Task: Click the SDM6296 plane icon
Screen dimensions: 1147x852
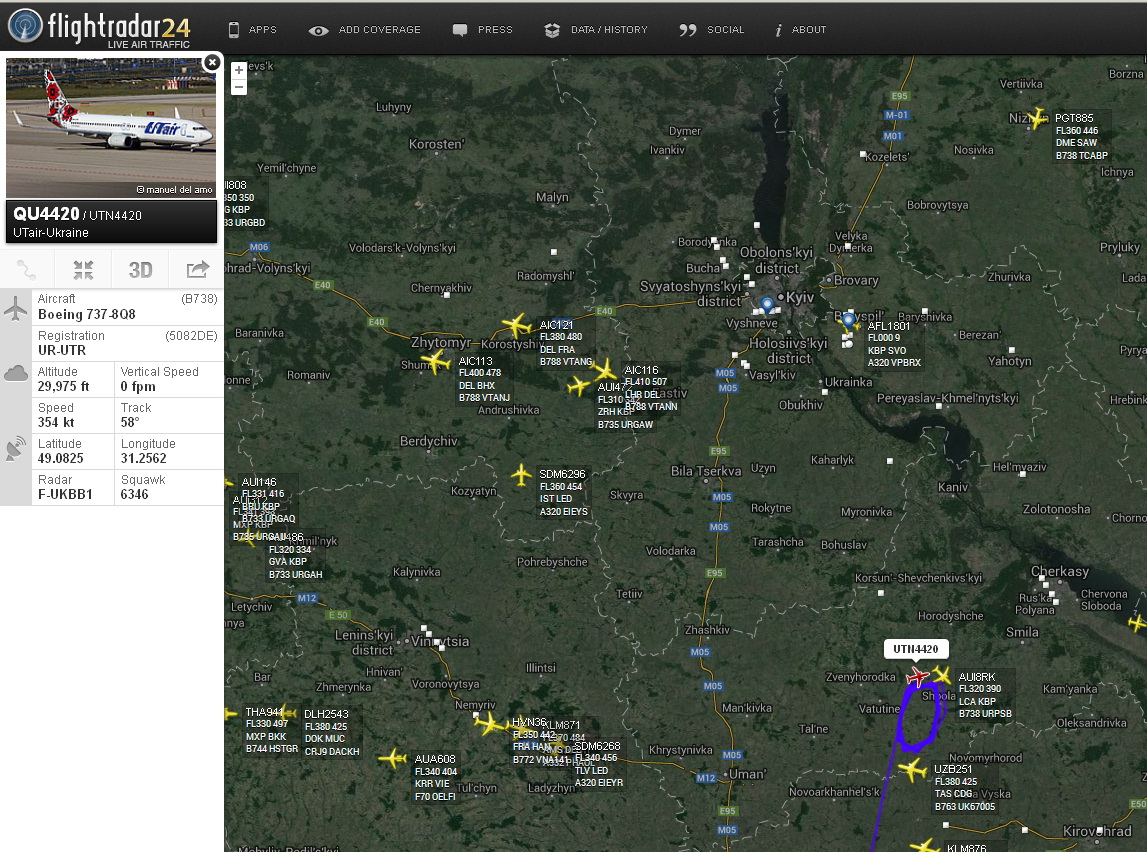Action: pos(521,475)
